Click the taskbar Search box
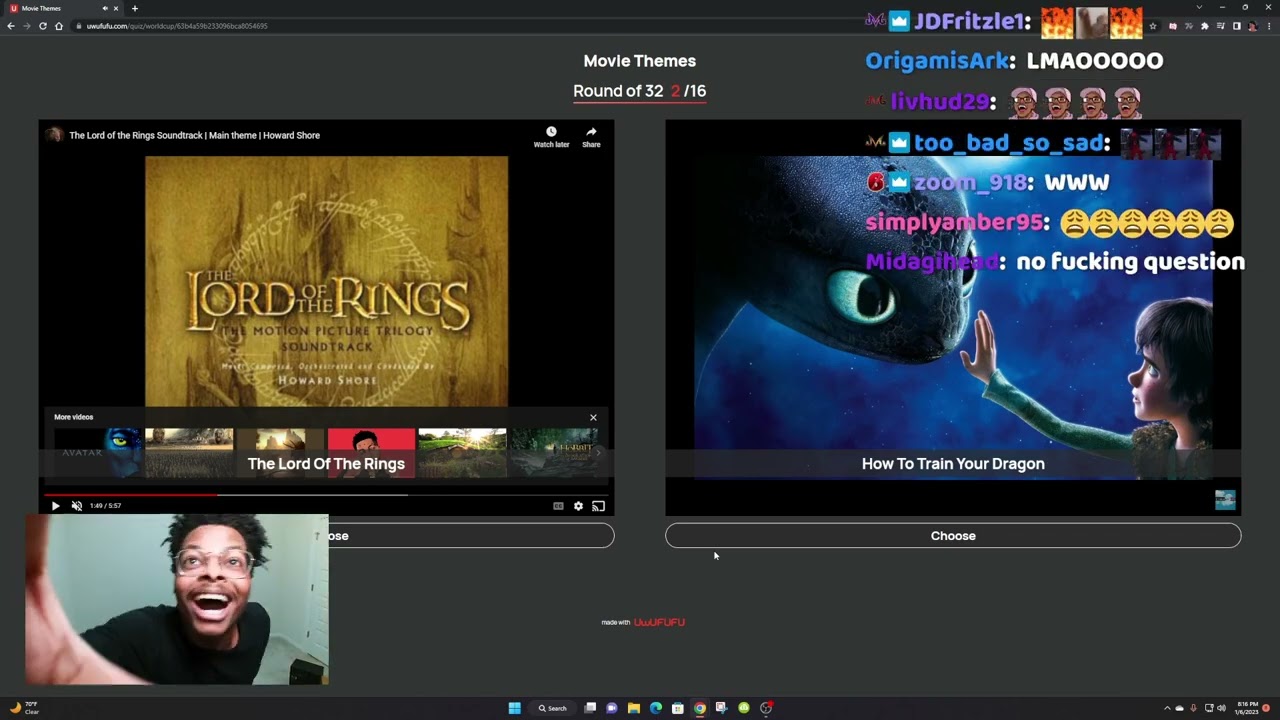Viewport: 1280px width, 720px height. pos(553,708)
